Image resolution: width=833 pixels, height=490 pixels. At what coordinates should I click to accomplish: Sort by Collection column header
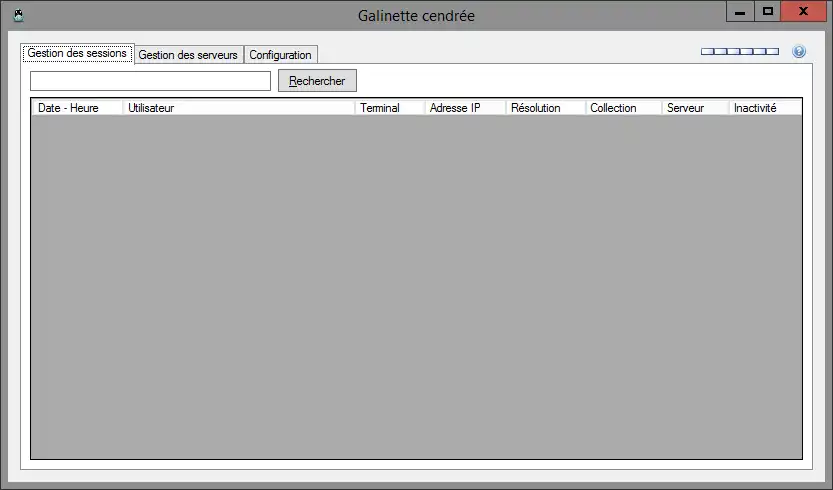coord(623,108)
